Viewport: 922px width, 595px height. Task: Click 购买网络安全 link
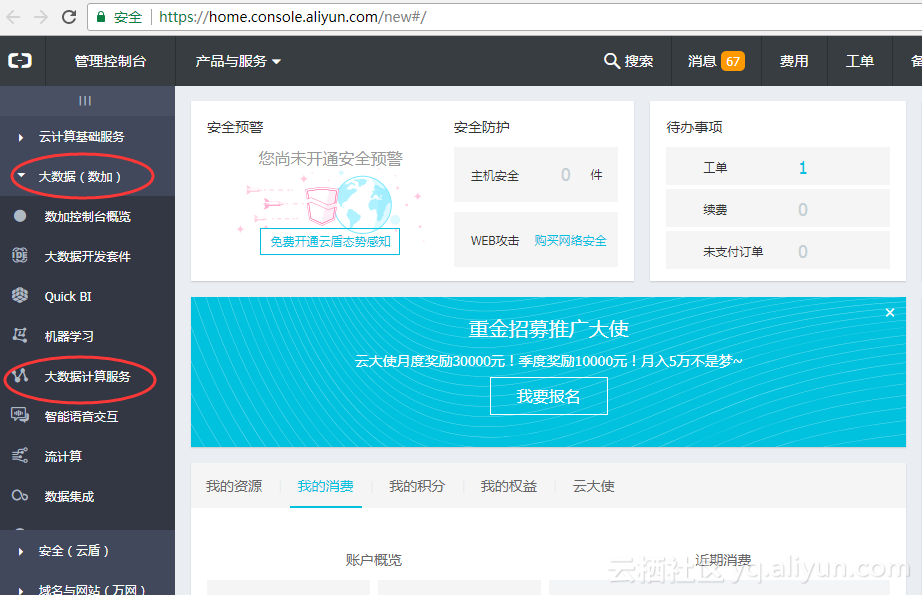click(570, 240)
